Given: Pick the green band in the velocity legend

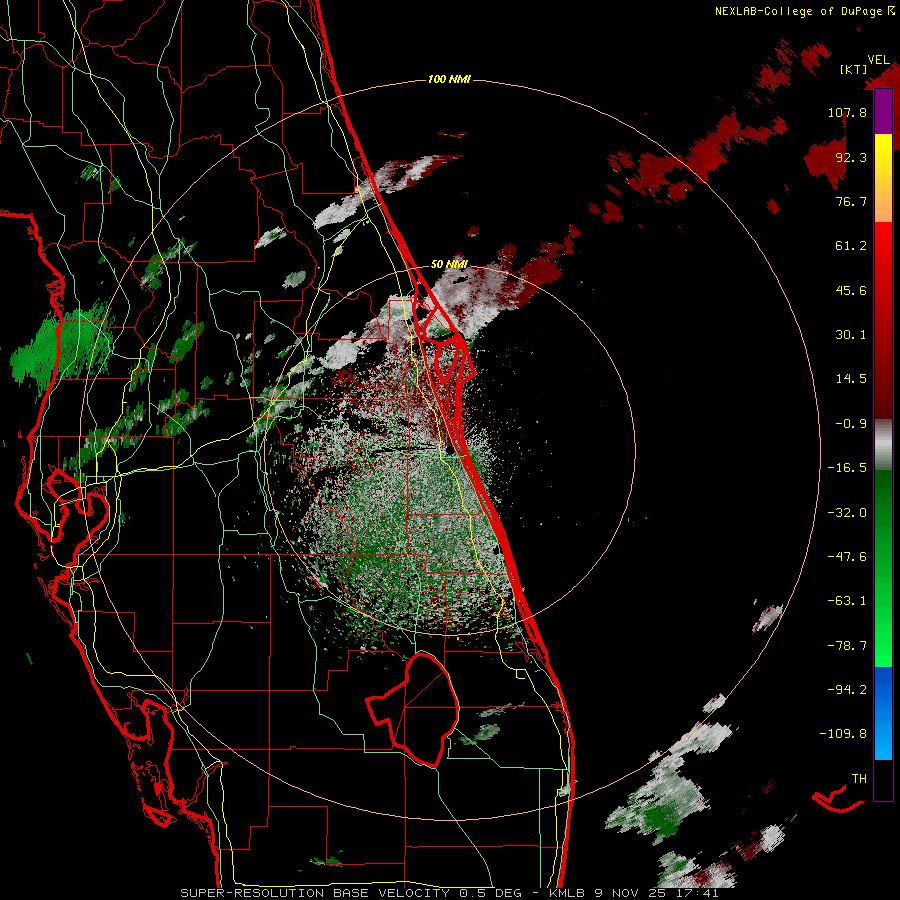Looking at the screenshot, I should pos(883,568).
